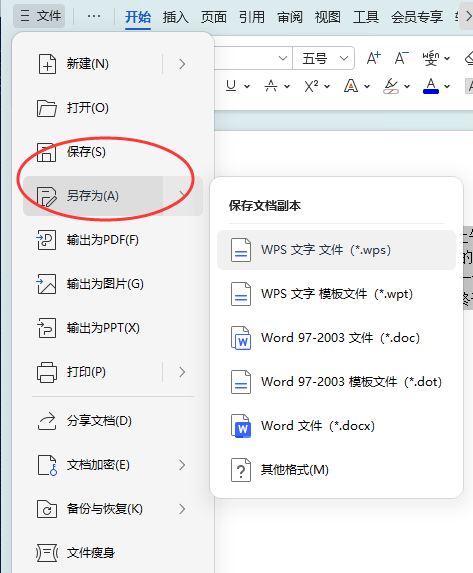Open the 工具 tab
The width and height of the screenshot is (473, 573).
366,17
